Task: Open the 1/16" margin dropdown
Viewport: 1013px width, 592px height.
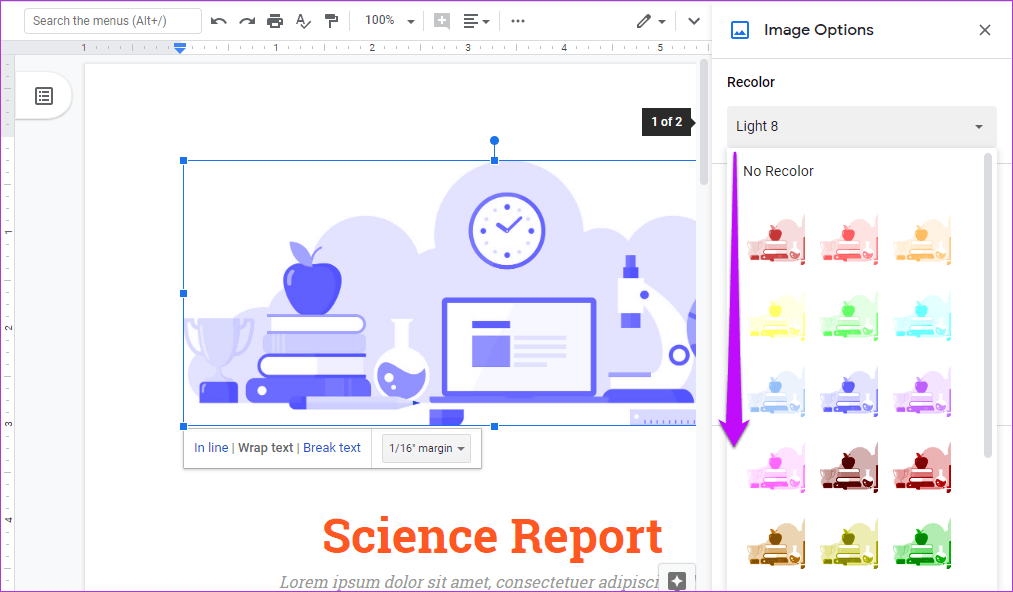Action: pyautogui.click(x=427, y=449)
